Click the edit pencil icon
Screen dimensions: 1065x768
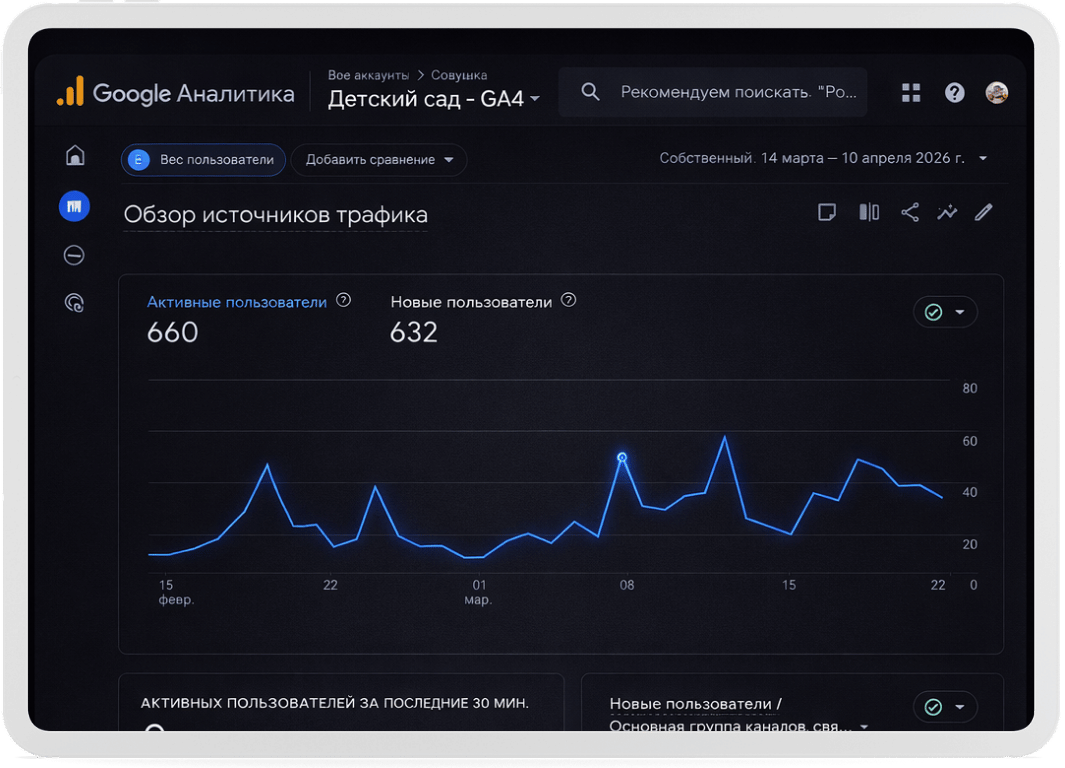[x=984, y=212]
